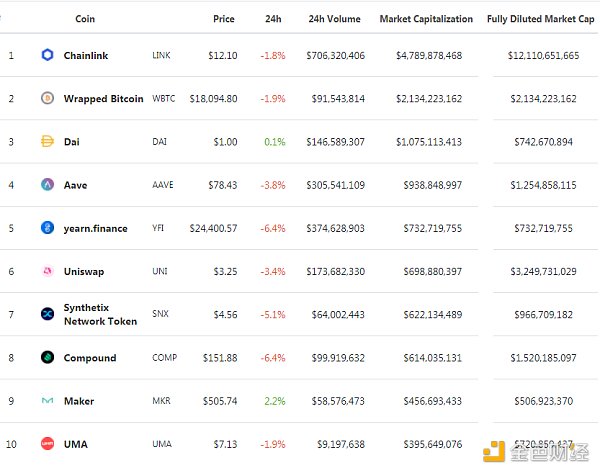Click Synthetix's -5.1% change value
This screenshot has width=600, height=473.
pos(273,315)
